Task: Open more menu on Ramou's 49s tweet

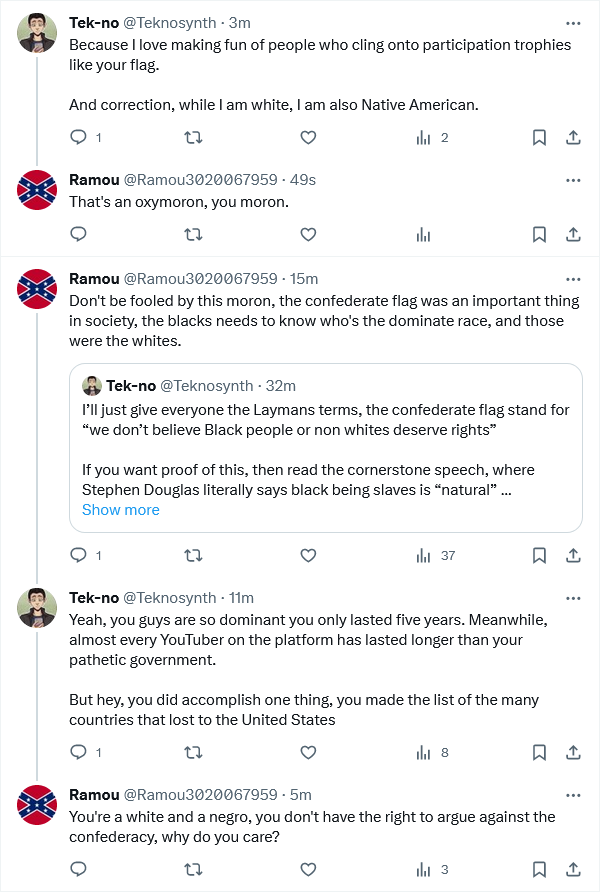Action: (573, 180)
